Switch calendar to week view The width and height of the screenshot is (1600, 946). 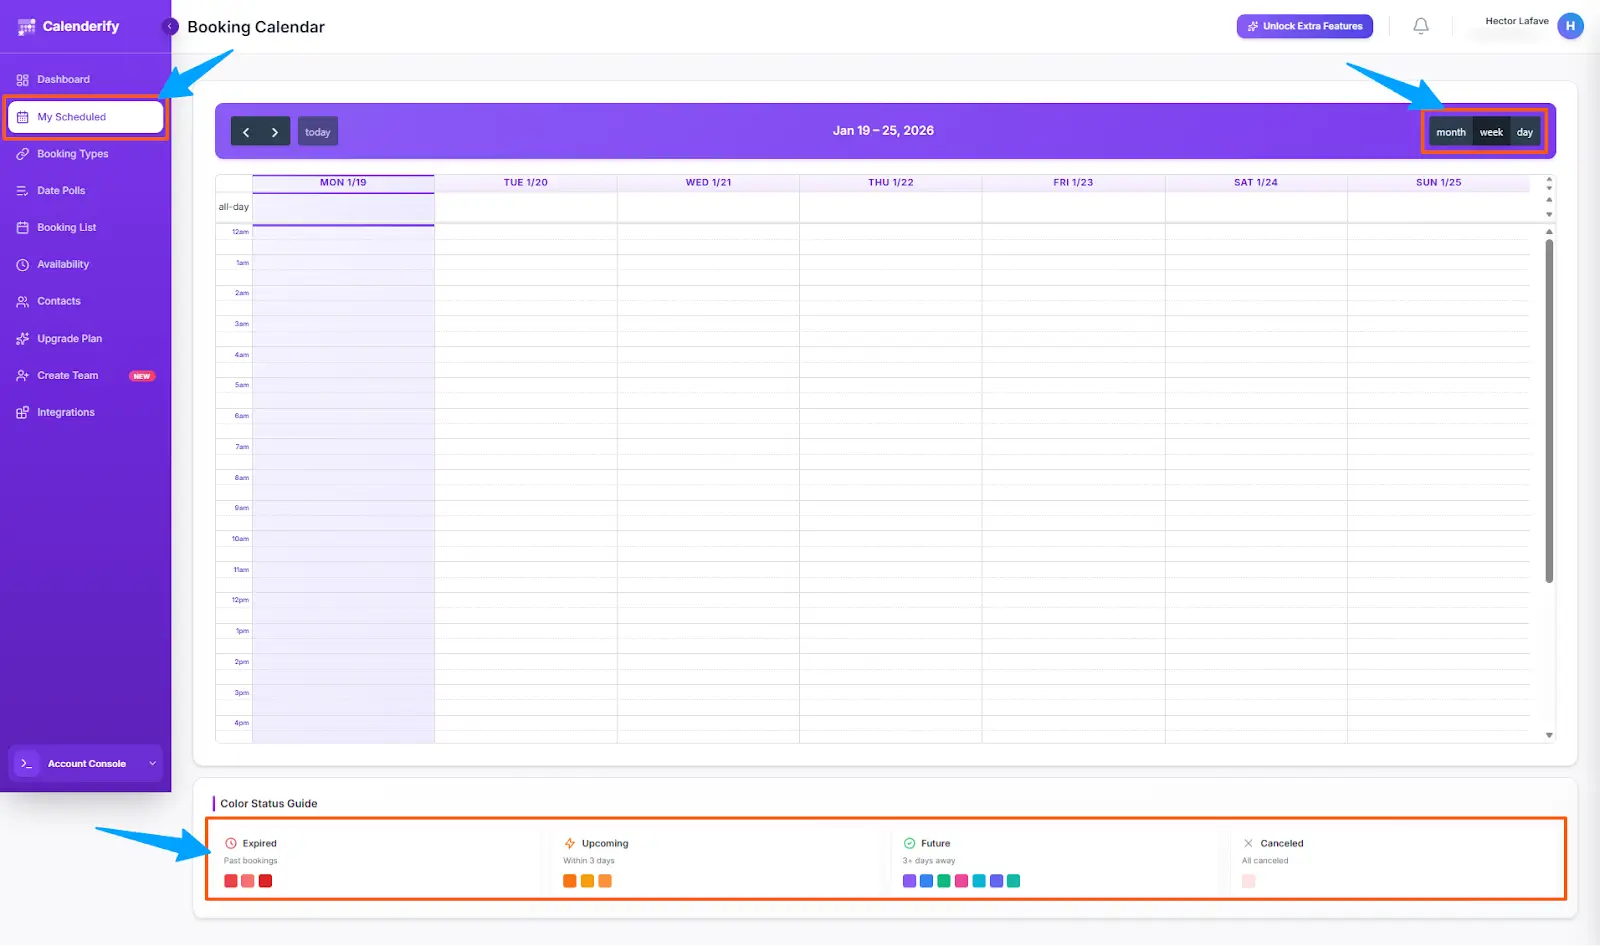(1491, 131)
